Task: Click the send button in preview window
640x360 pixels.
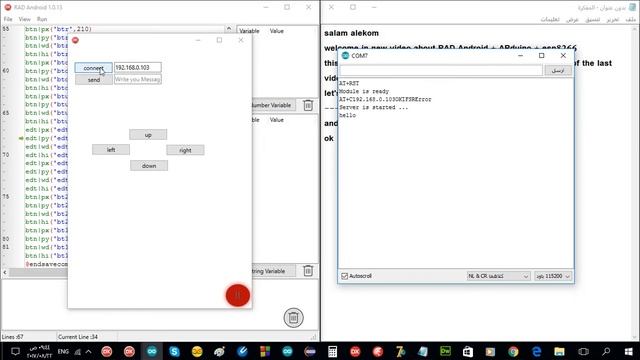Action: pyautogui.click(x=93, y=80)
